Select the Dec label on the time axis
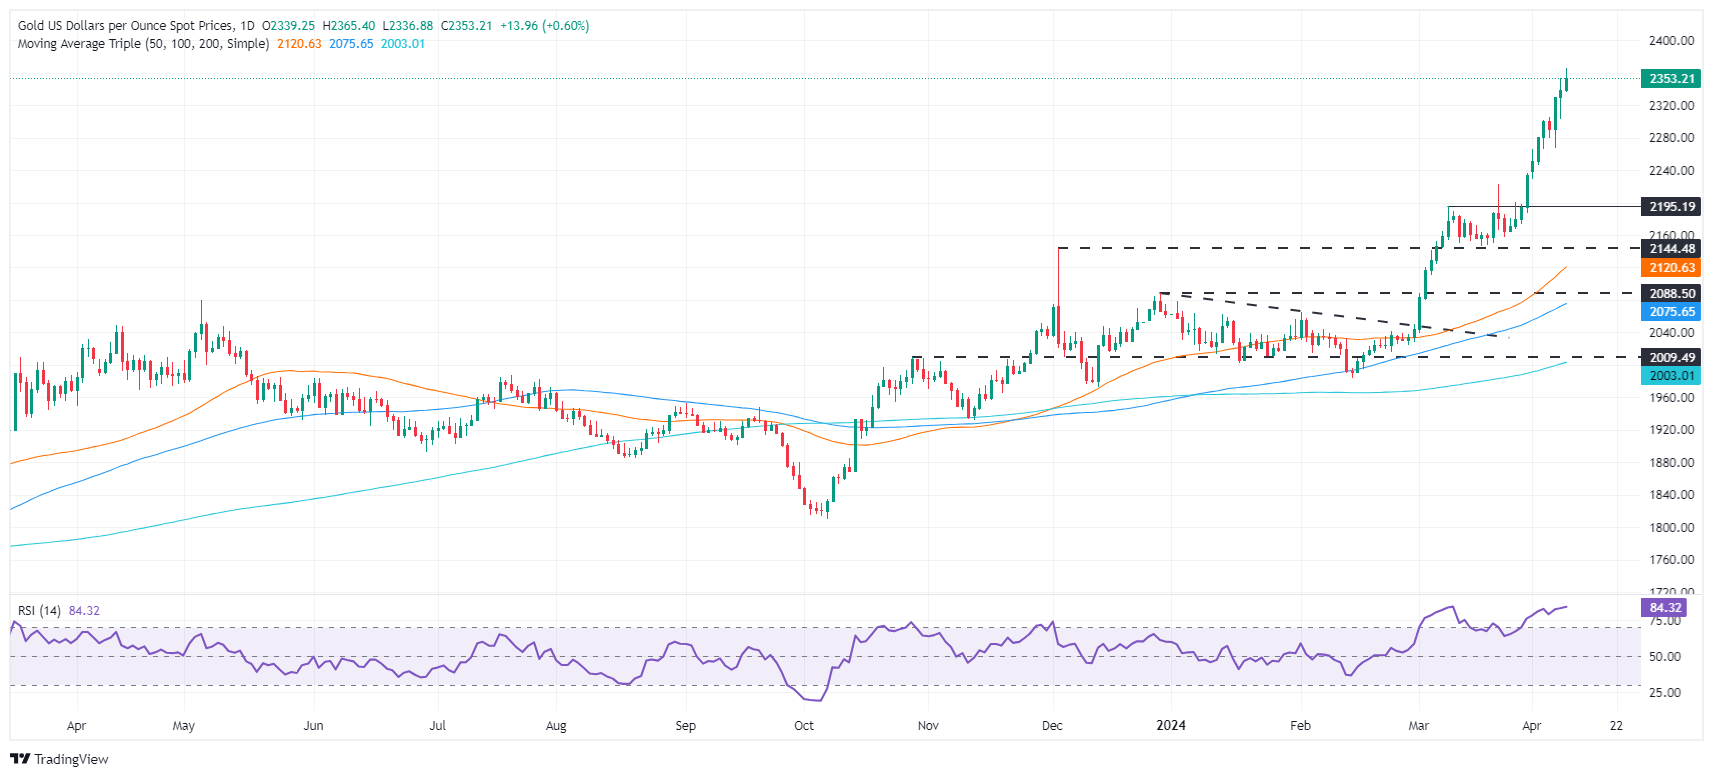 click(1052, 726)
